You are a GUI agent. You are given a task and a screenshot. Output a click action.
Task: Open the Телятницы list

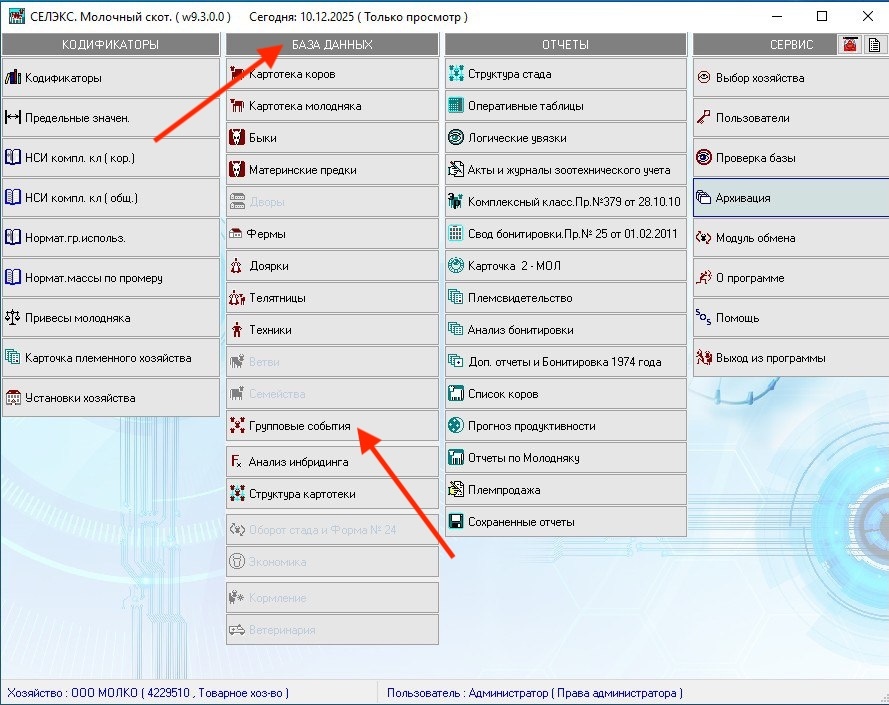pyautogui.click(x=332, y=298)
